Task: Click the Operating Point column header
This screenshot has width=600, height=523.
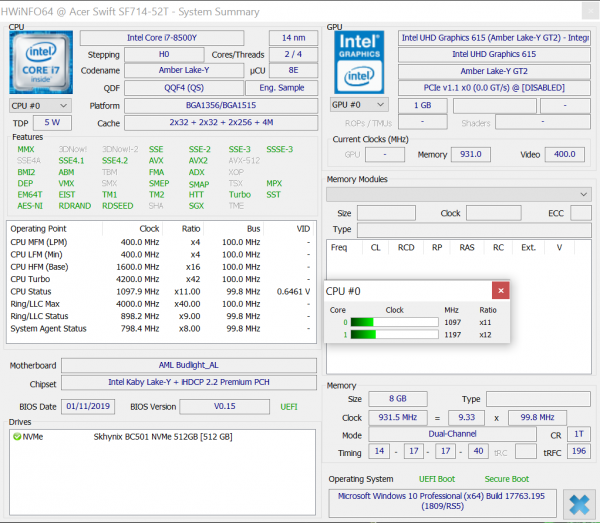Action: tap(55, 229)
